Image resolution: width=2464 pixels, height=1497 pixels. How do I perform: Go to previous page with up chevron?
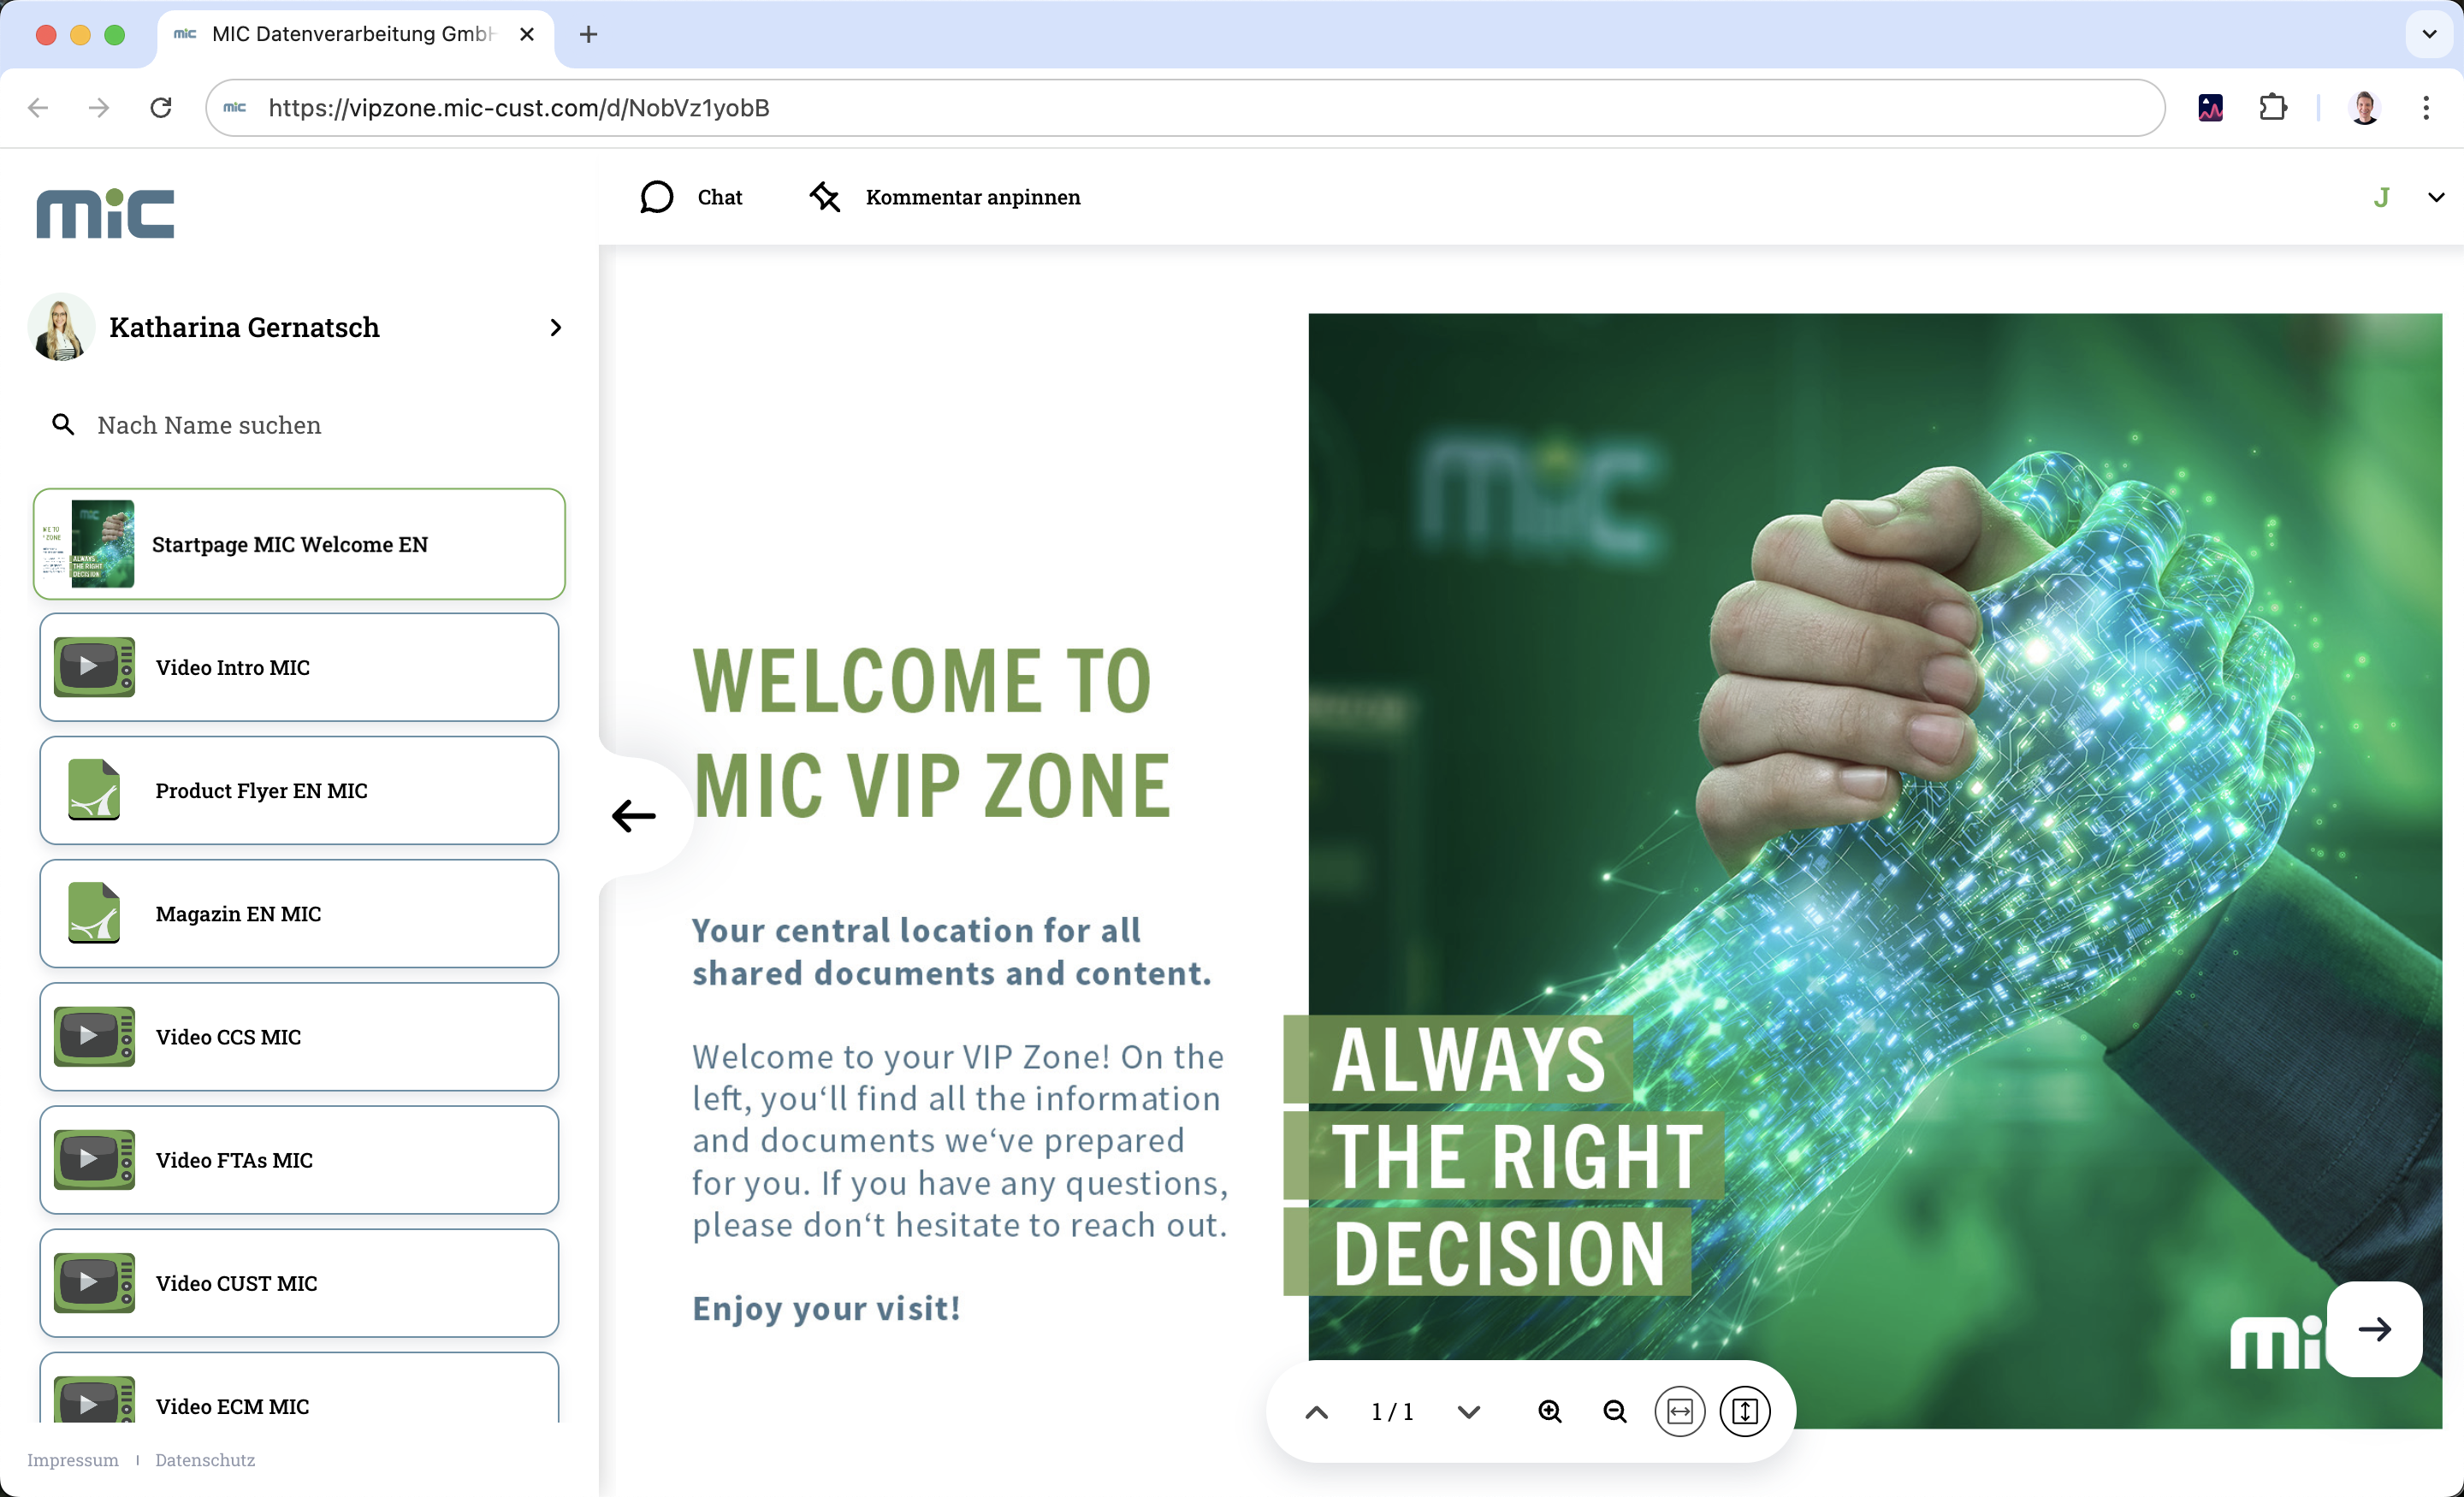click(x=1317, y=1412)
